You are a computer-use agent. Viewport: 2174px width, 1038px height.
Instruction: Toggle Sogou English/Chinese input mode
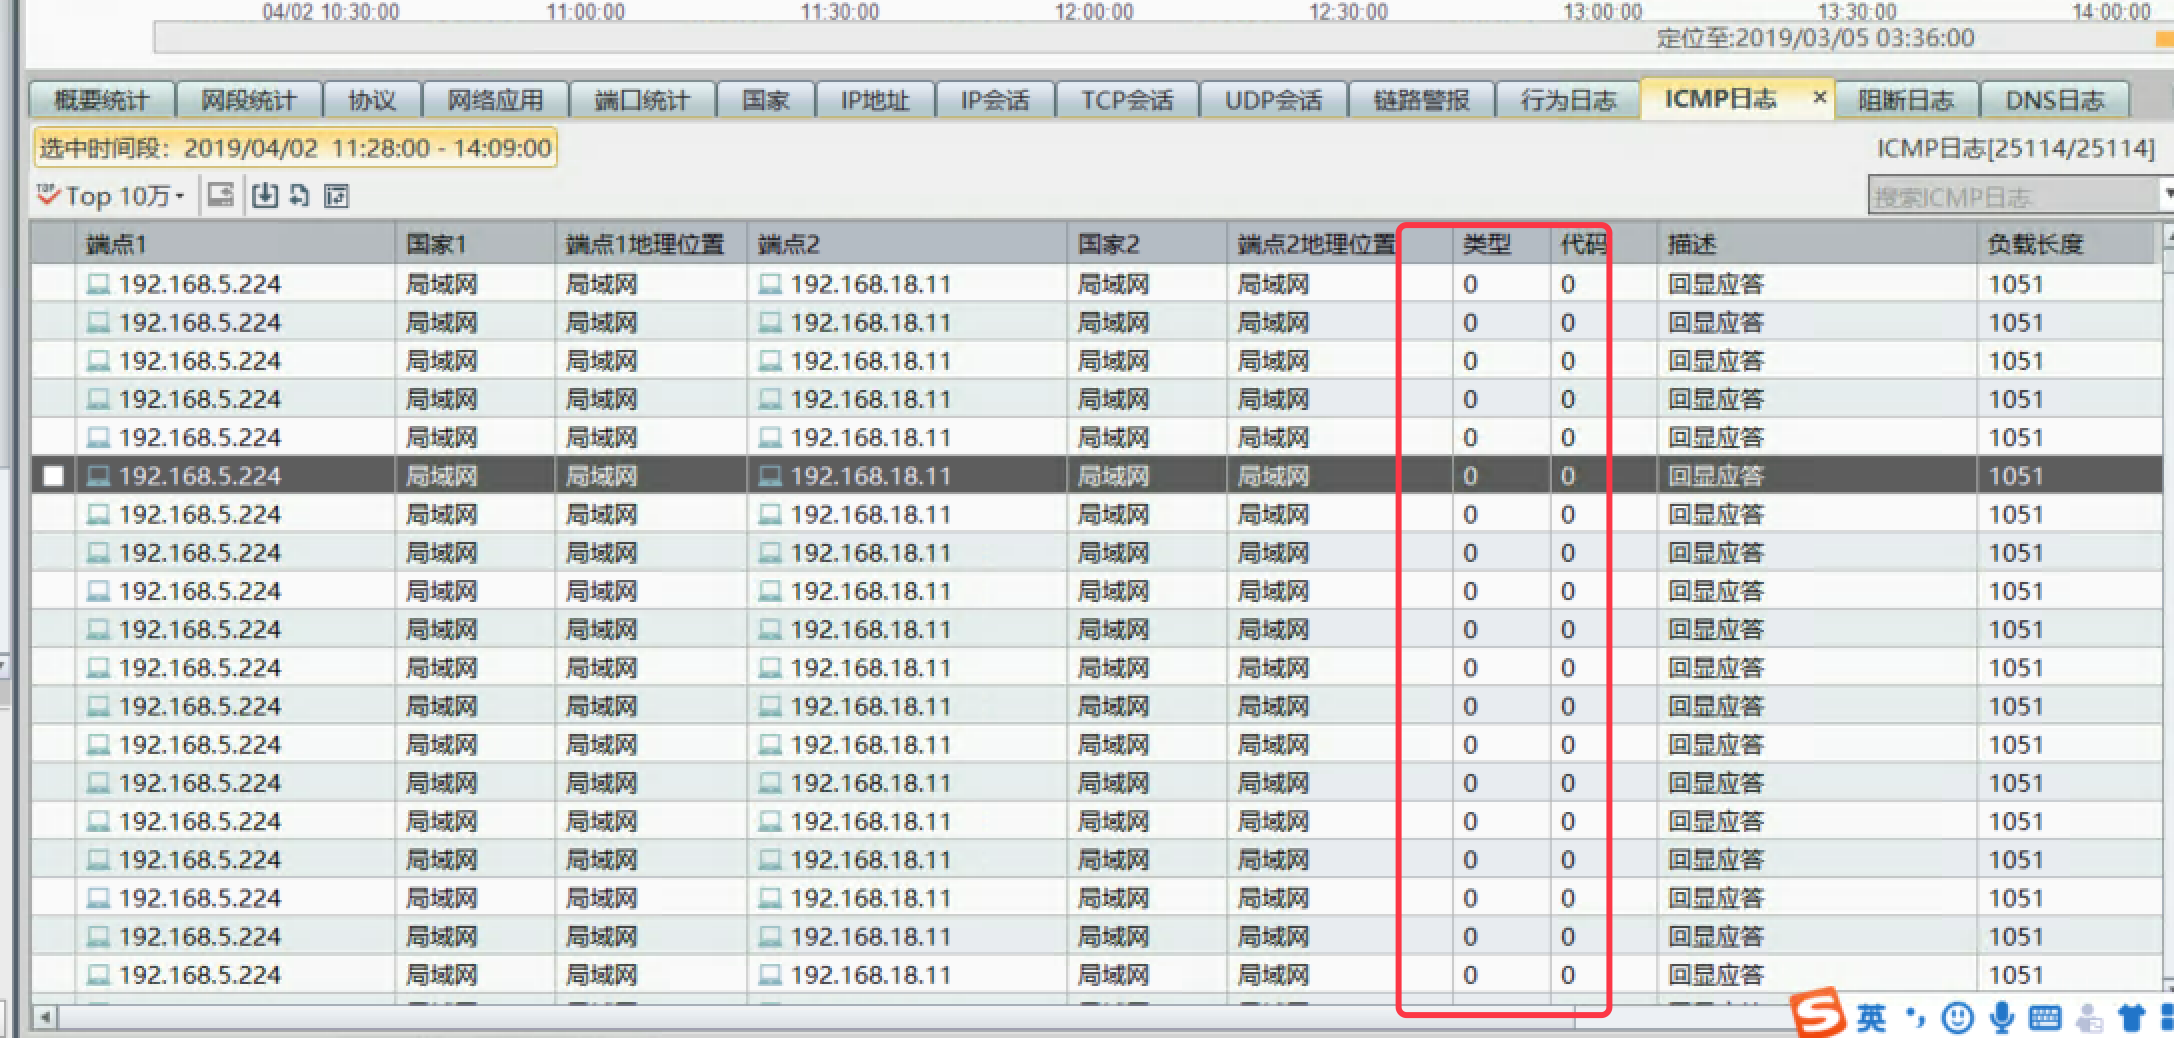tap(1871, 1018)
